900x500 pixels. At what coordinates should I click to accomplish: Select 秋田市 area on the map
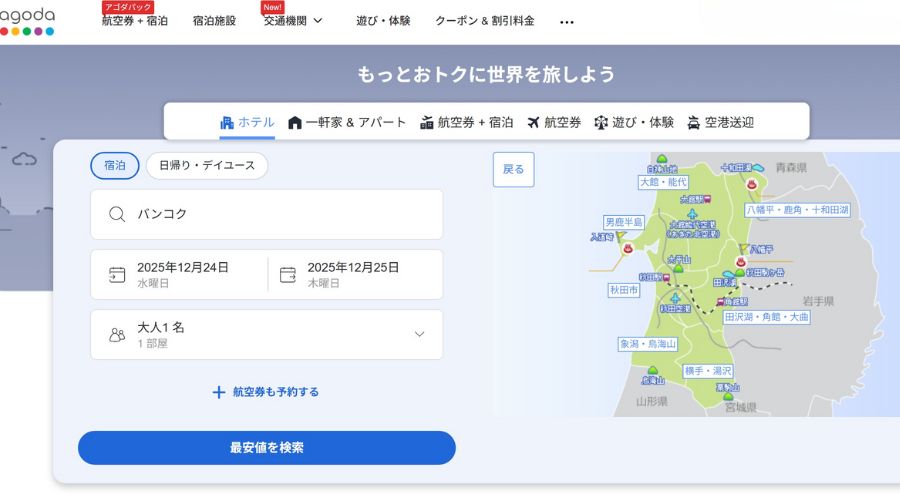tap(624, 290)
